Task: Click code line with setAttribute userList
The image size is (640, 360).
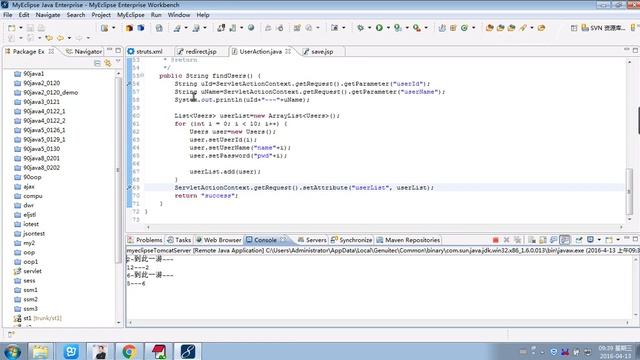Action: point(304,188)
